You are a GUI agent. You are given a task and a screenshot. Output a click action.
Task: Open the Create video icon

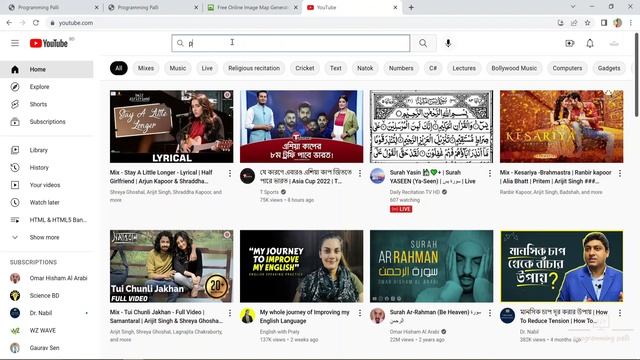click(569, 43)
